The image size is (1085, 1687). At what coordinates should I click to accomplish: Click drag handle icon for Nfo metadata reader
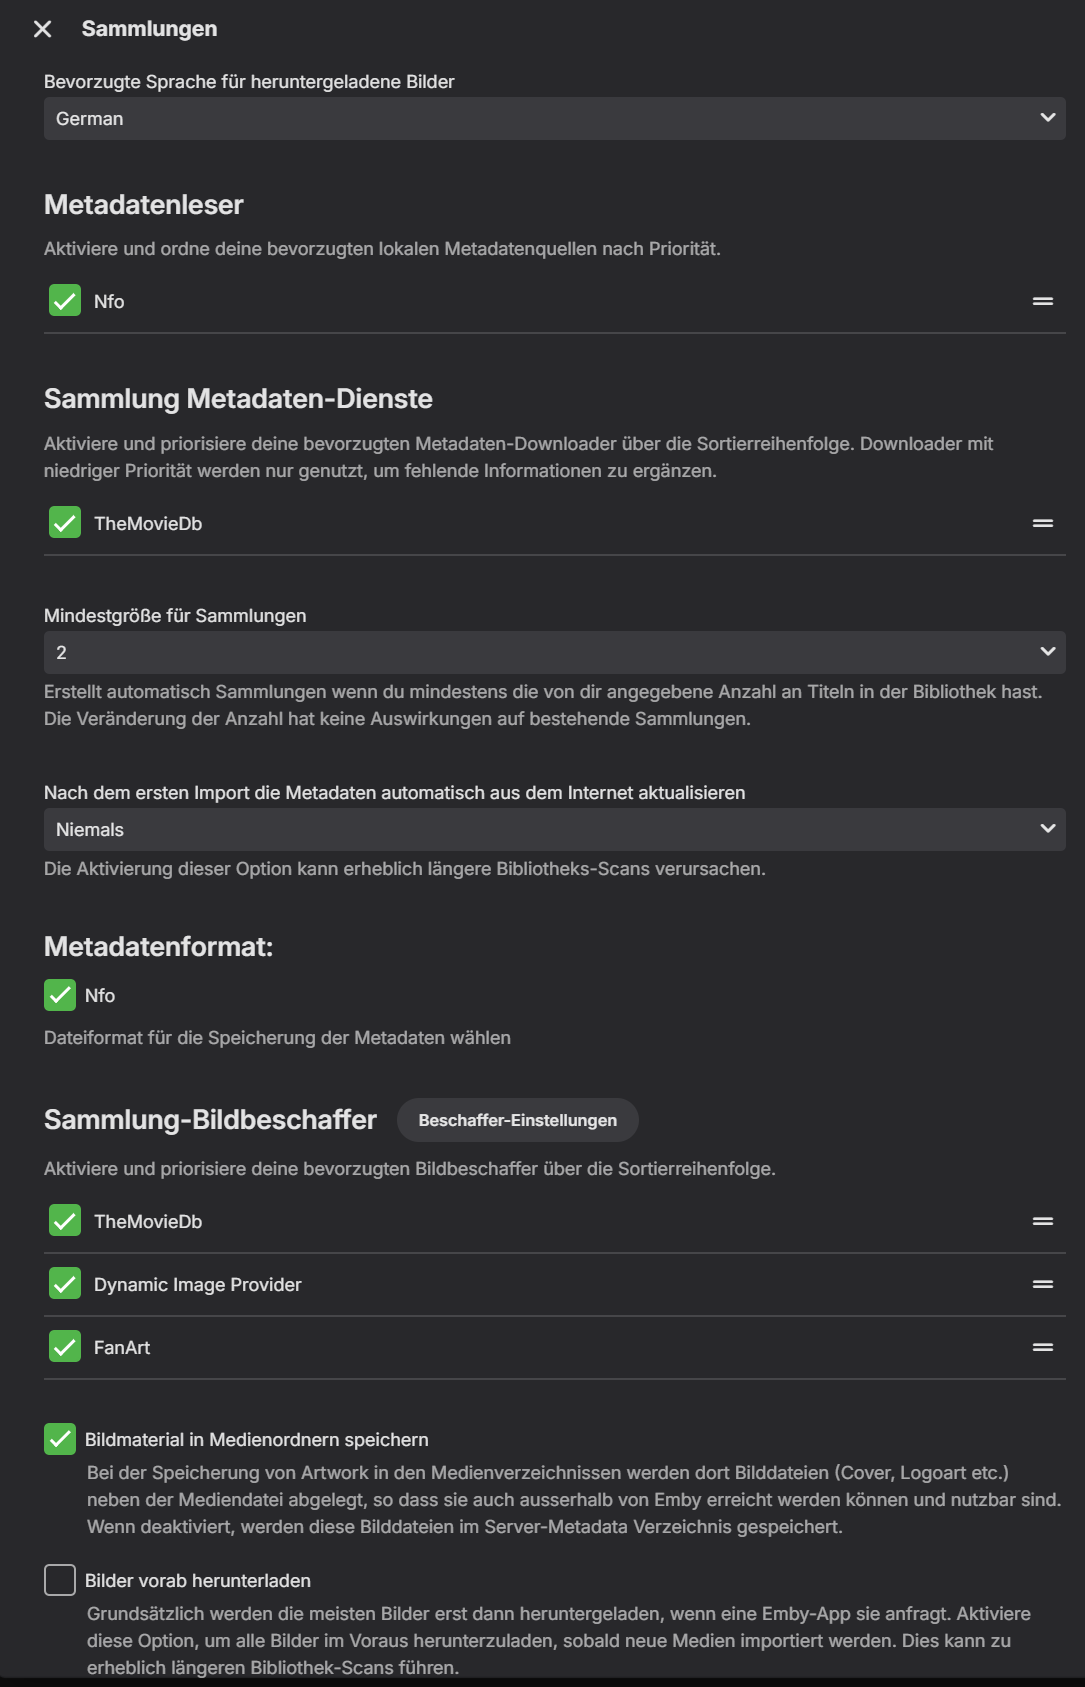click(x=1043, y=301)
